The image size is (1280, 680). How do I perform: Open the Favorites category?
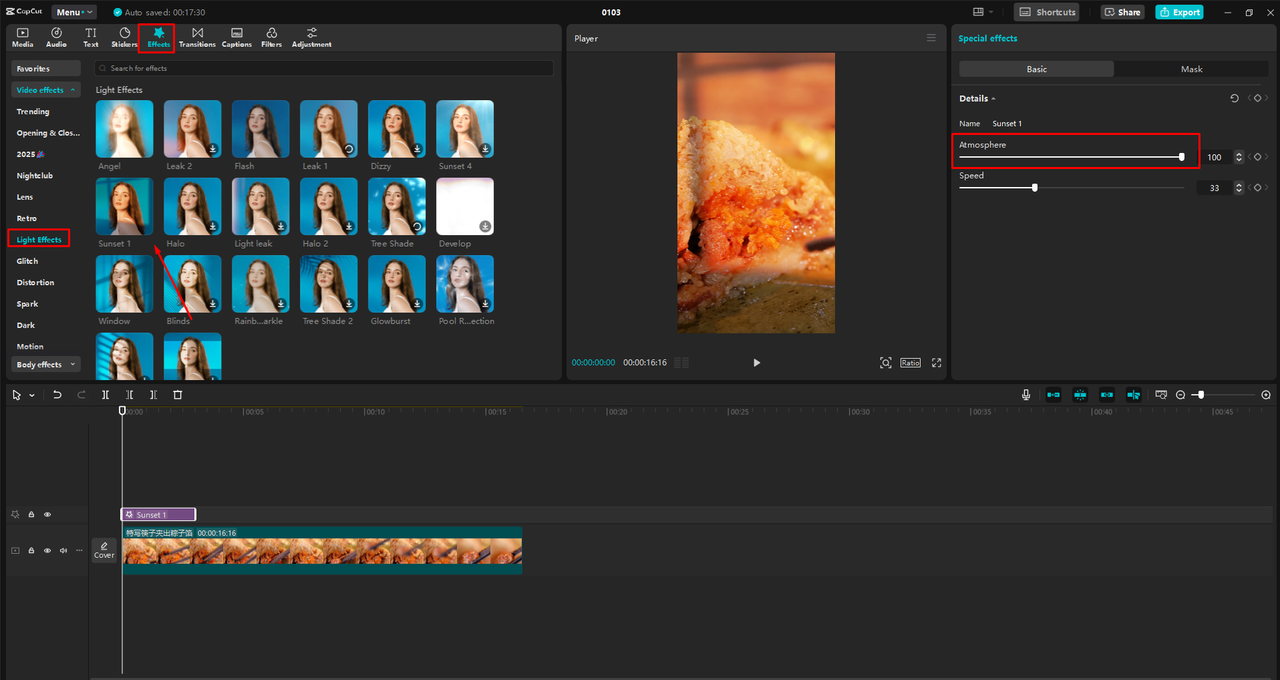tap(46, 69)
